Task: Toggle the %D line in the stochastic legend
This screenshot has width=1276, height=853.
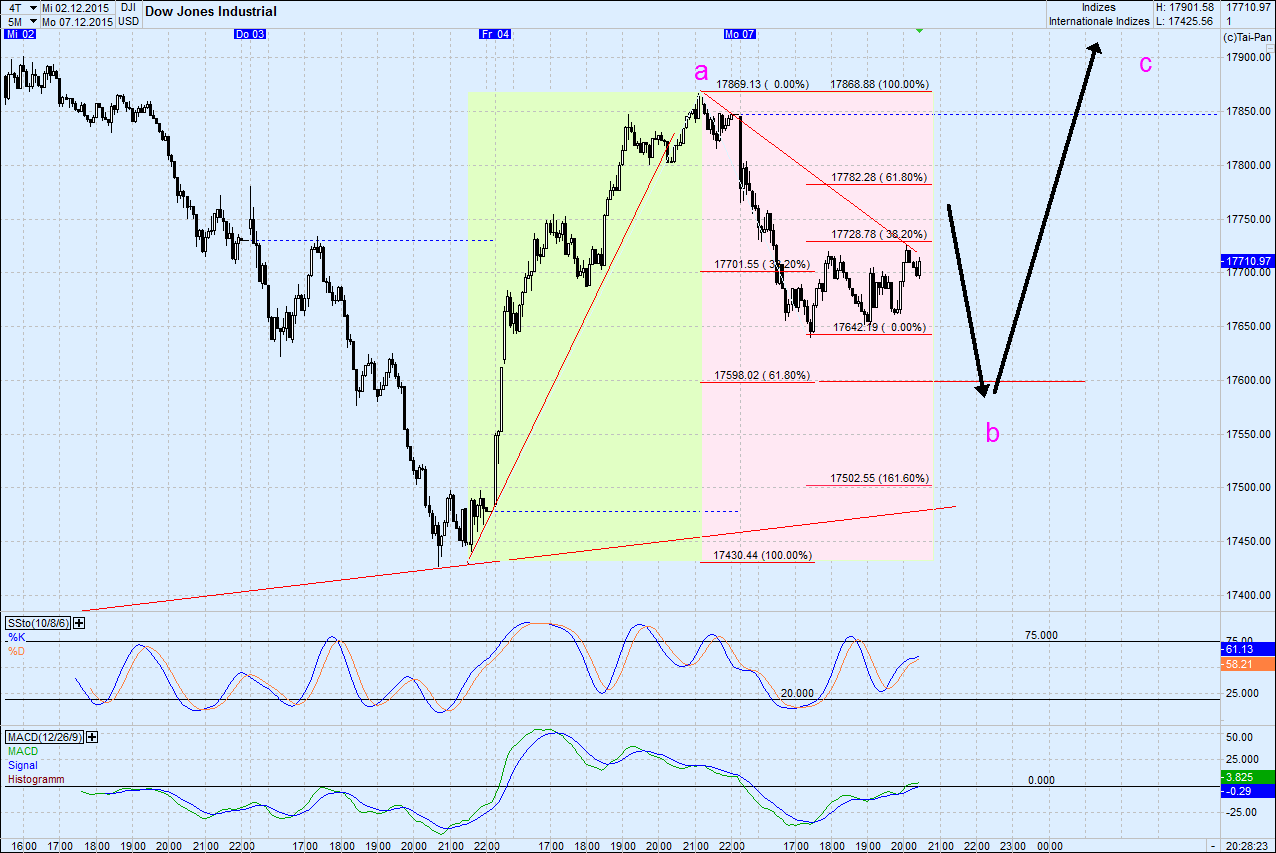Action: pyautogui.click(x=16, y=651)
